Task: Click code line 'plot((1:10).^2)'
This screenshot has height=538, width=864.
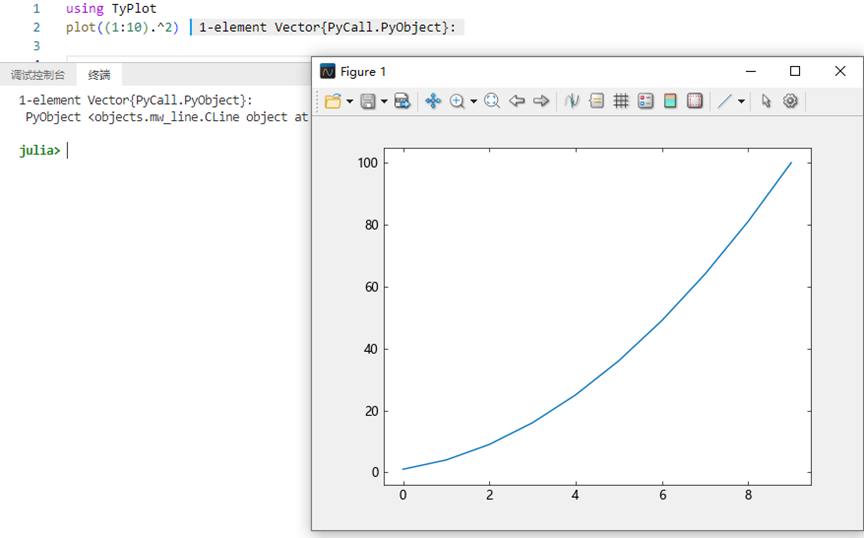Action: (122, 28)
